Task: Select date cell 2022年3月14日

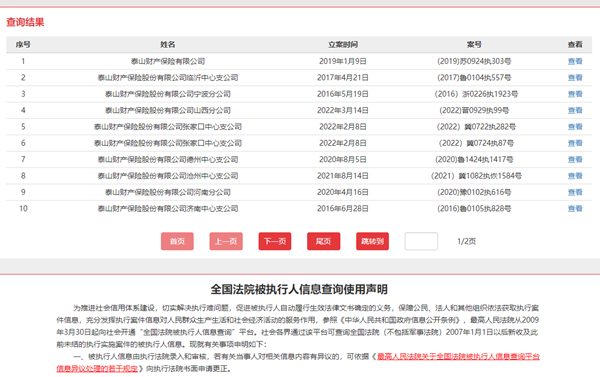Action: (343, 111)
